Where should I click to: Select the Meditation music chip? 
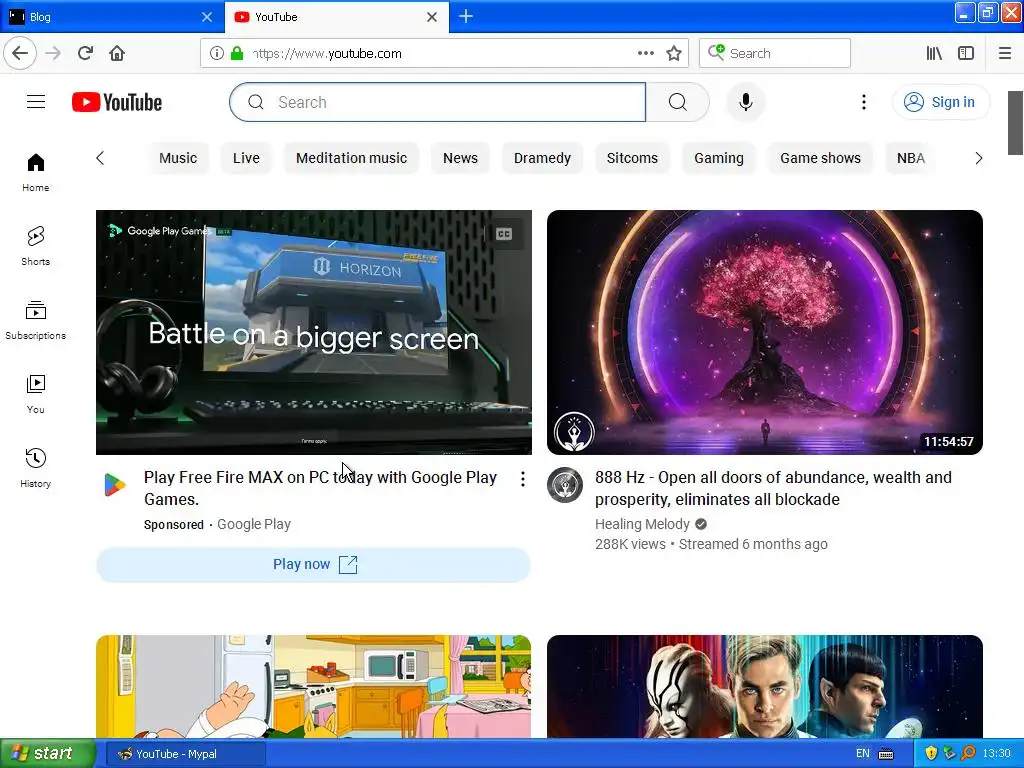[x=351, y=158]
